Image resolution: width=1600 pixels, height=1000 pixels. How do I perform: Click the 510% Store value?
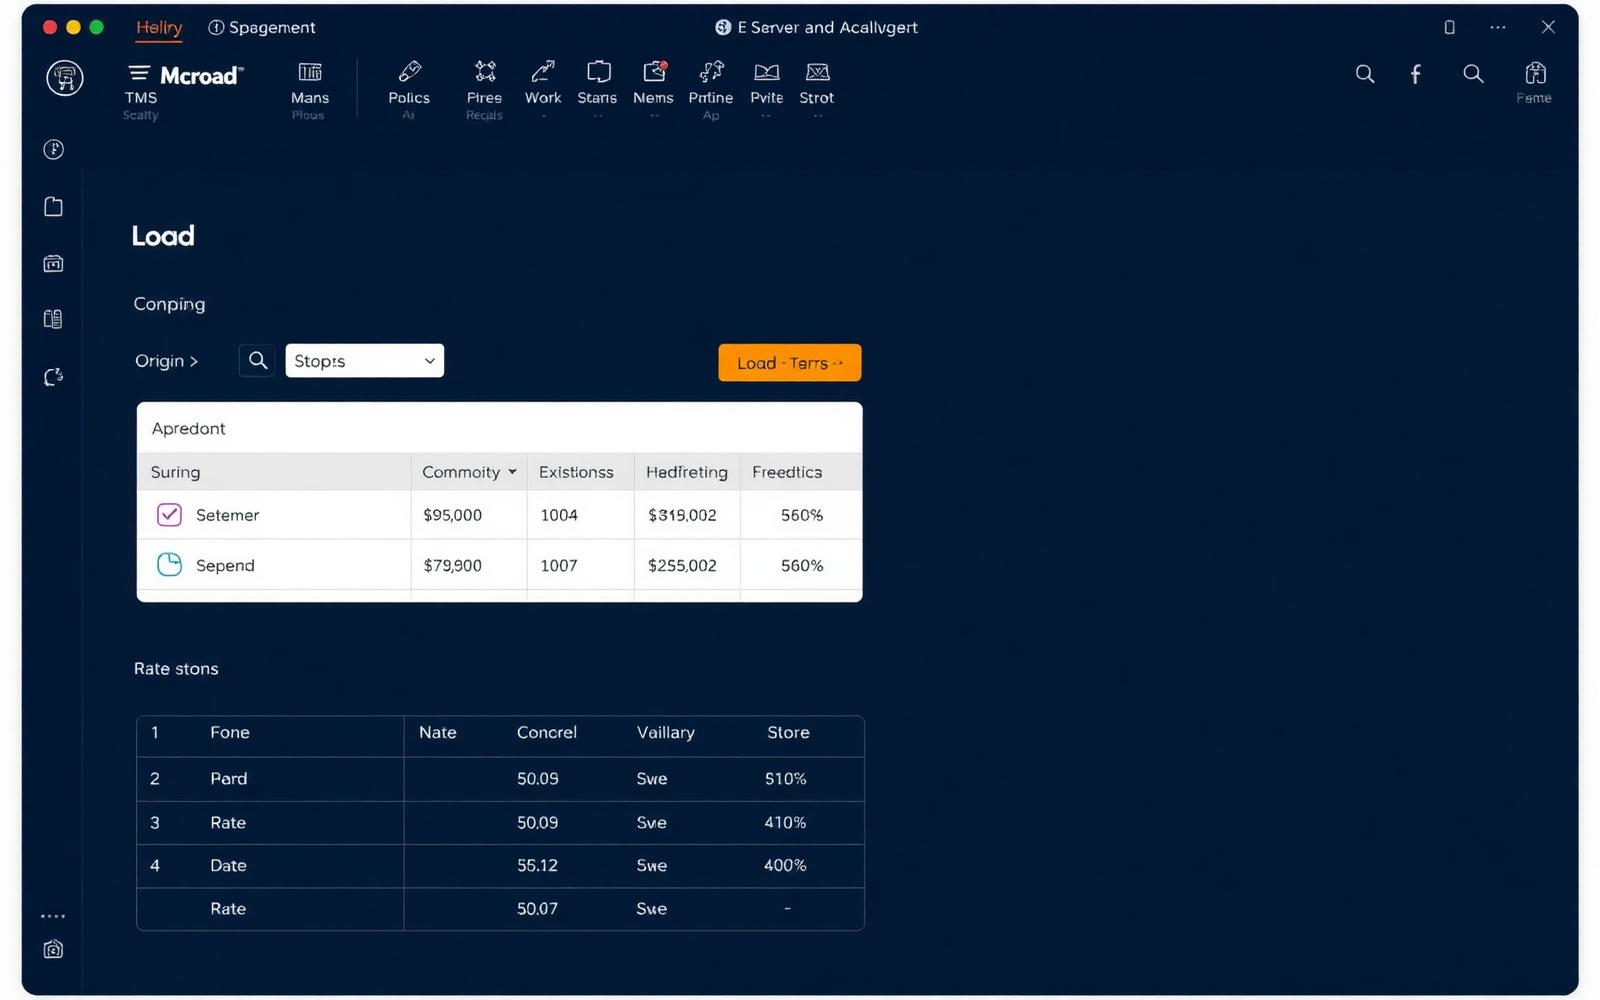click(785, 778)
